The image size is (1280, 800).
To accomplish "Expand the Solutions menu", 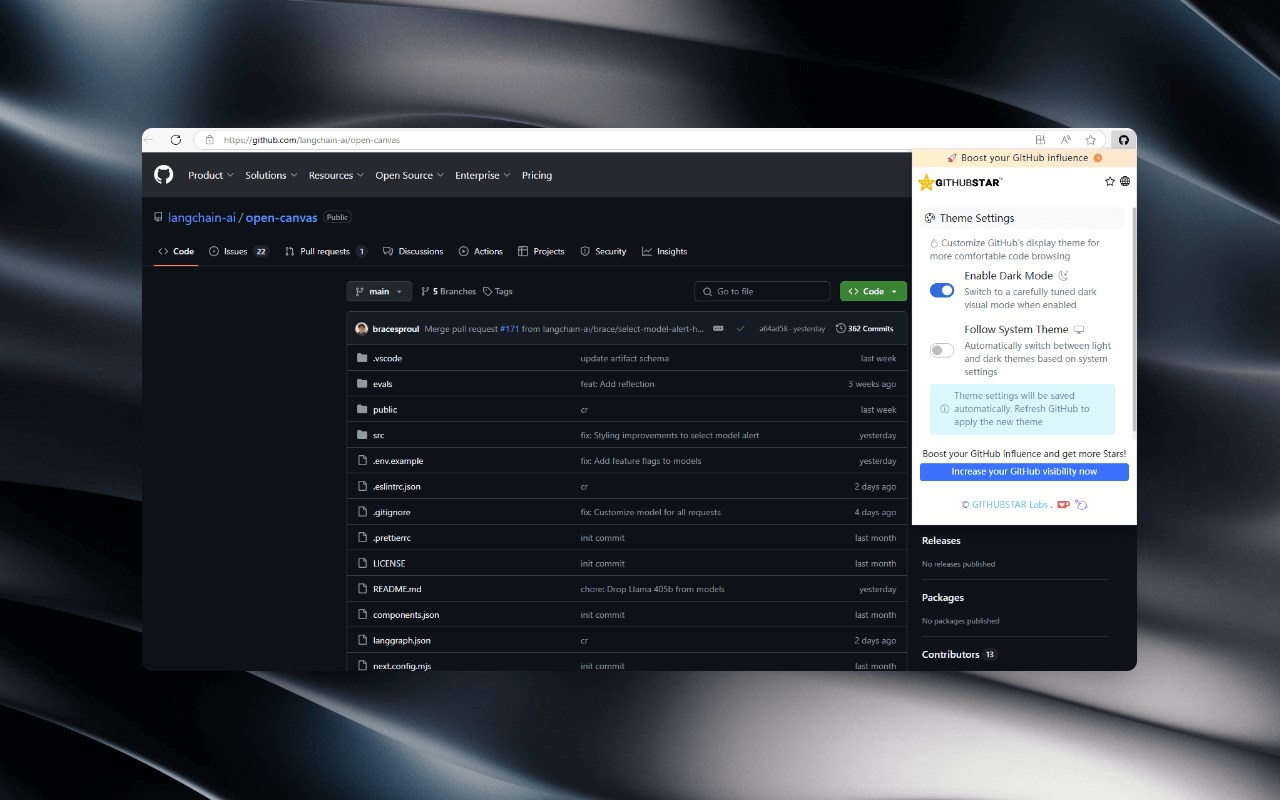I will tap(270, 175).
